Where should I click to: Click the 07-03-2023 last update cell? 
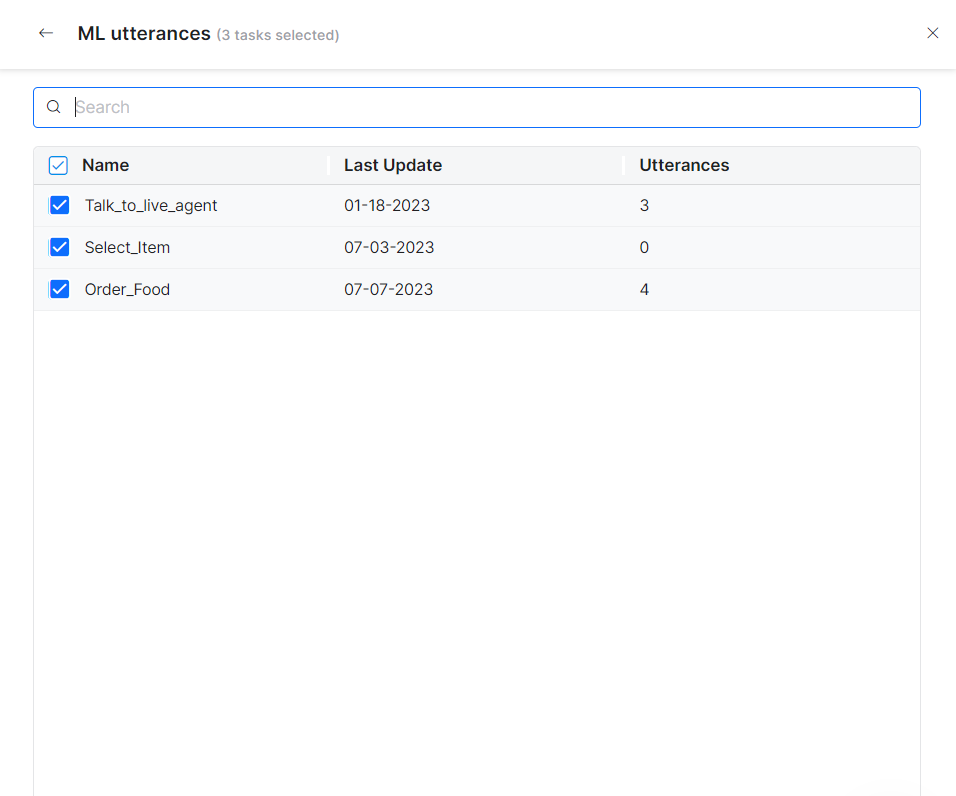coord(389,247)
